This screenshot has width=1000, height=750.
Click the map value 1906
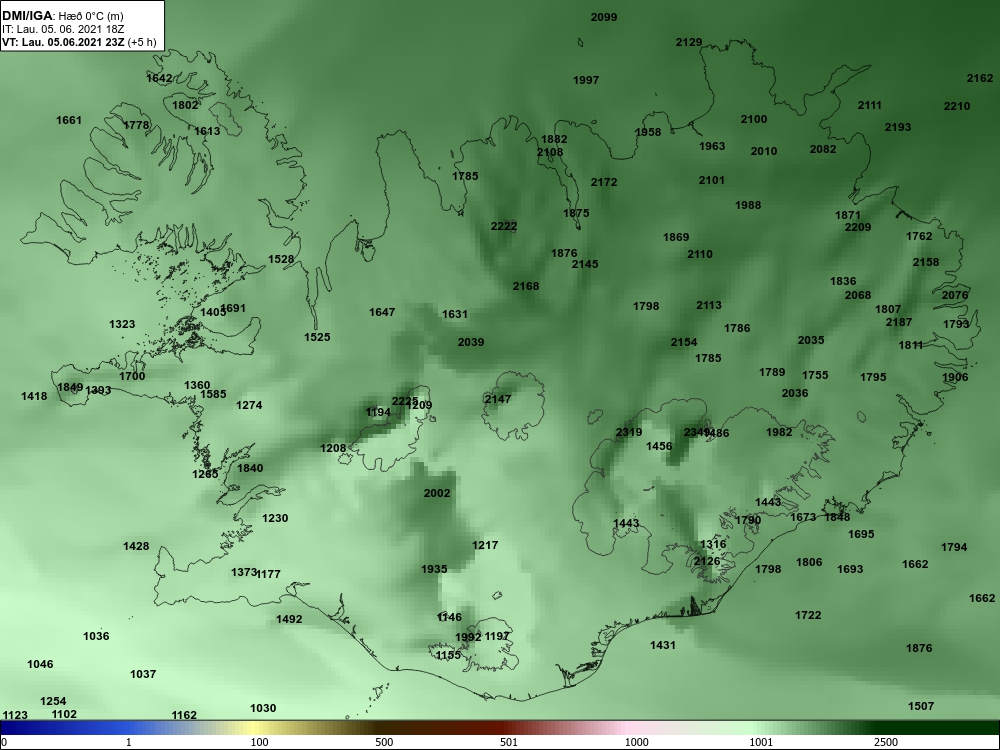coord(955,377)
